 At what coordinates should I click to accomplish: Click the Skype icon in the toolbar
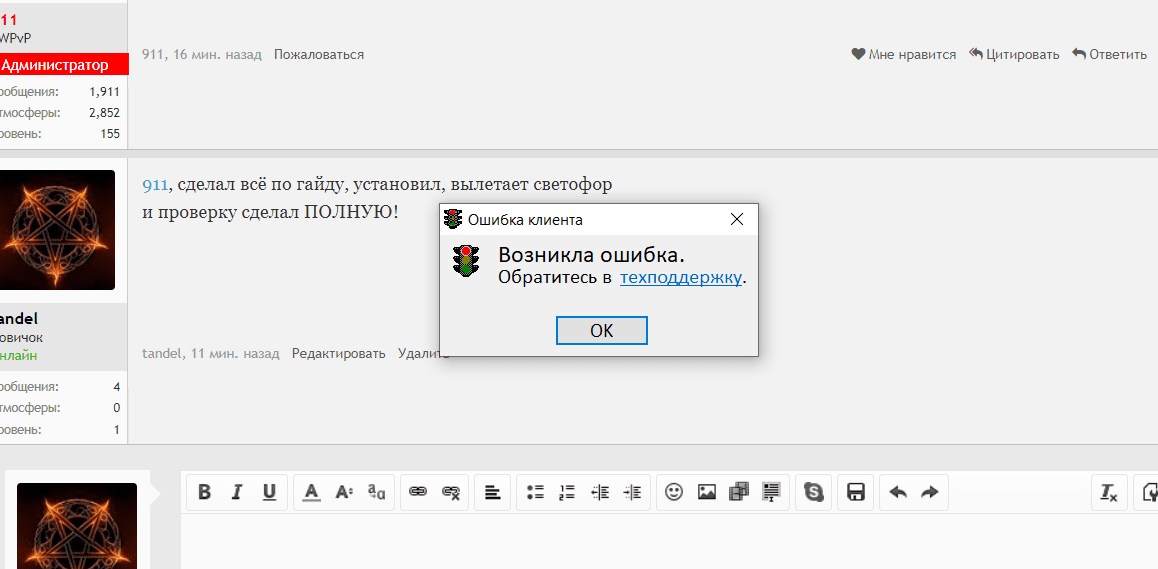click(814, 492)
